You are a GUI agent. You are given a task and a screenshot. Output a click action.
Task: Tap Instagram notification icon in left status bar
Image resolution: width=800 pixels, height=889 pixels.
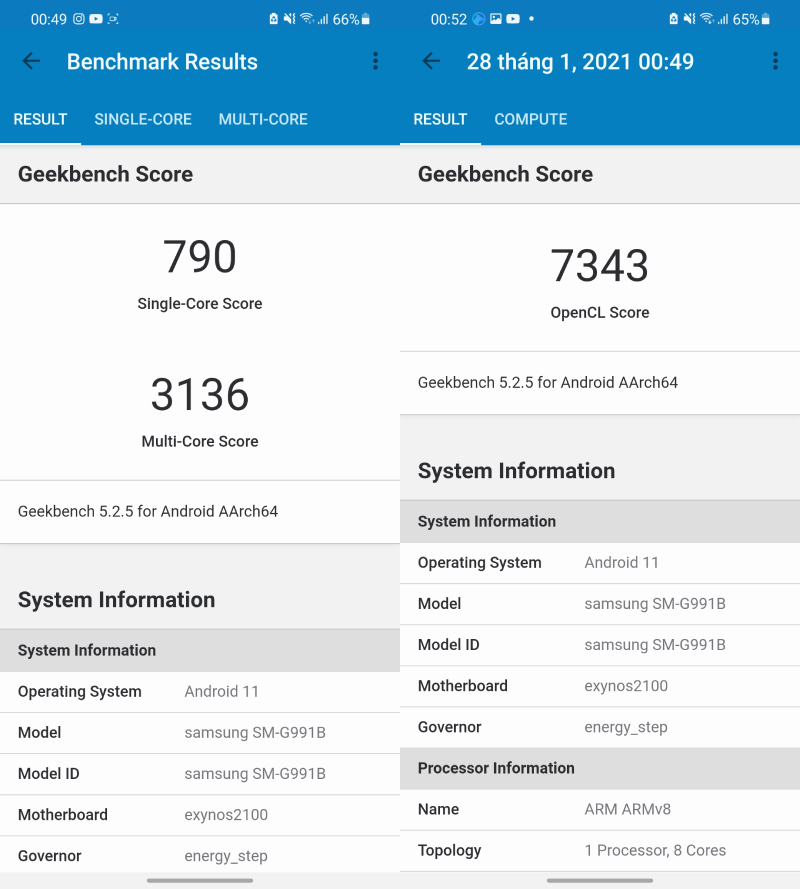tap(79, 19)
